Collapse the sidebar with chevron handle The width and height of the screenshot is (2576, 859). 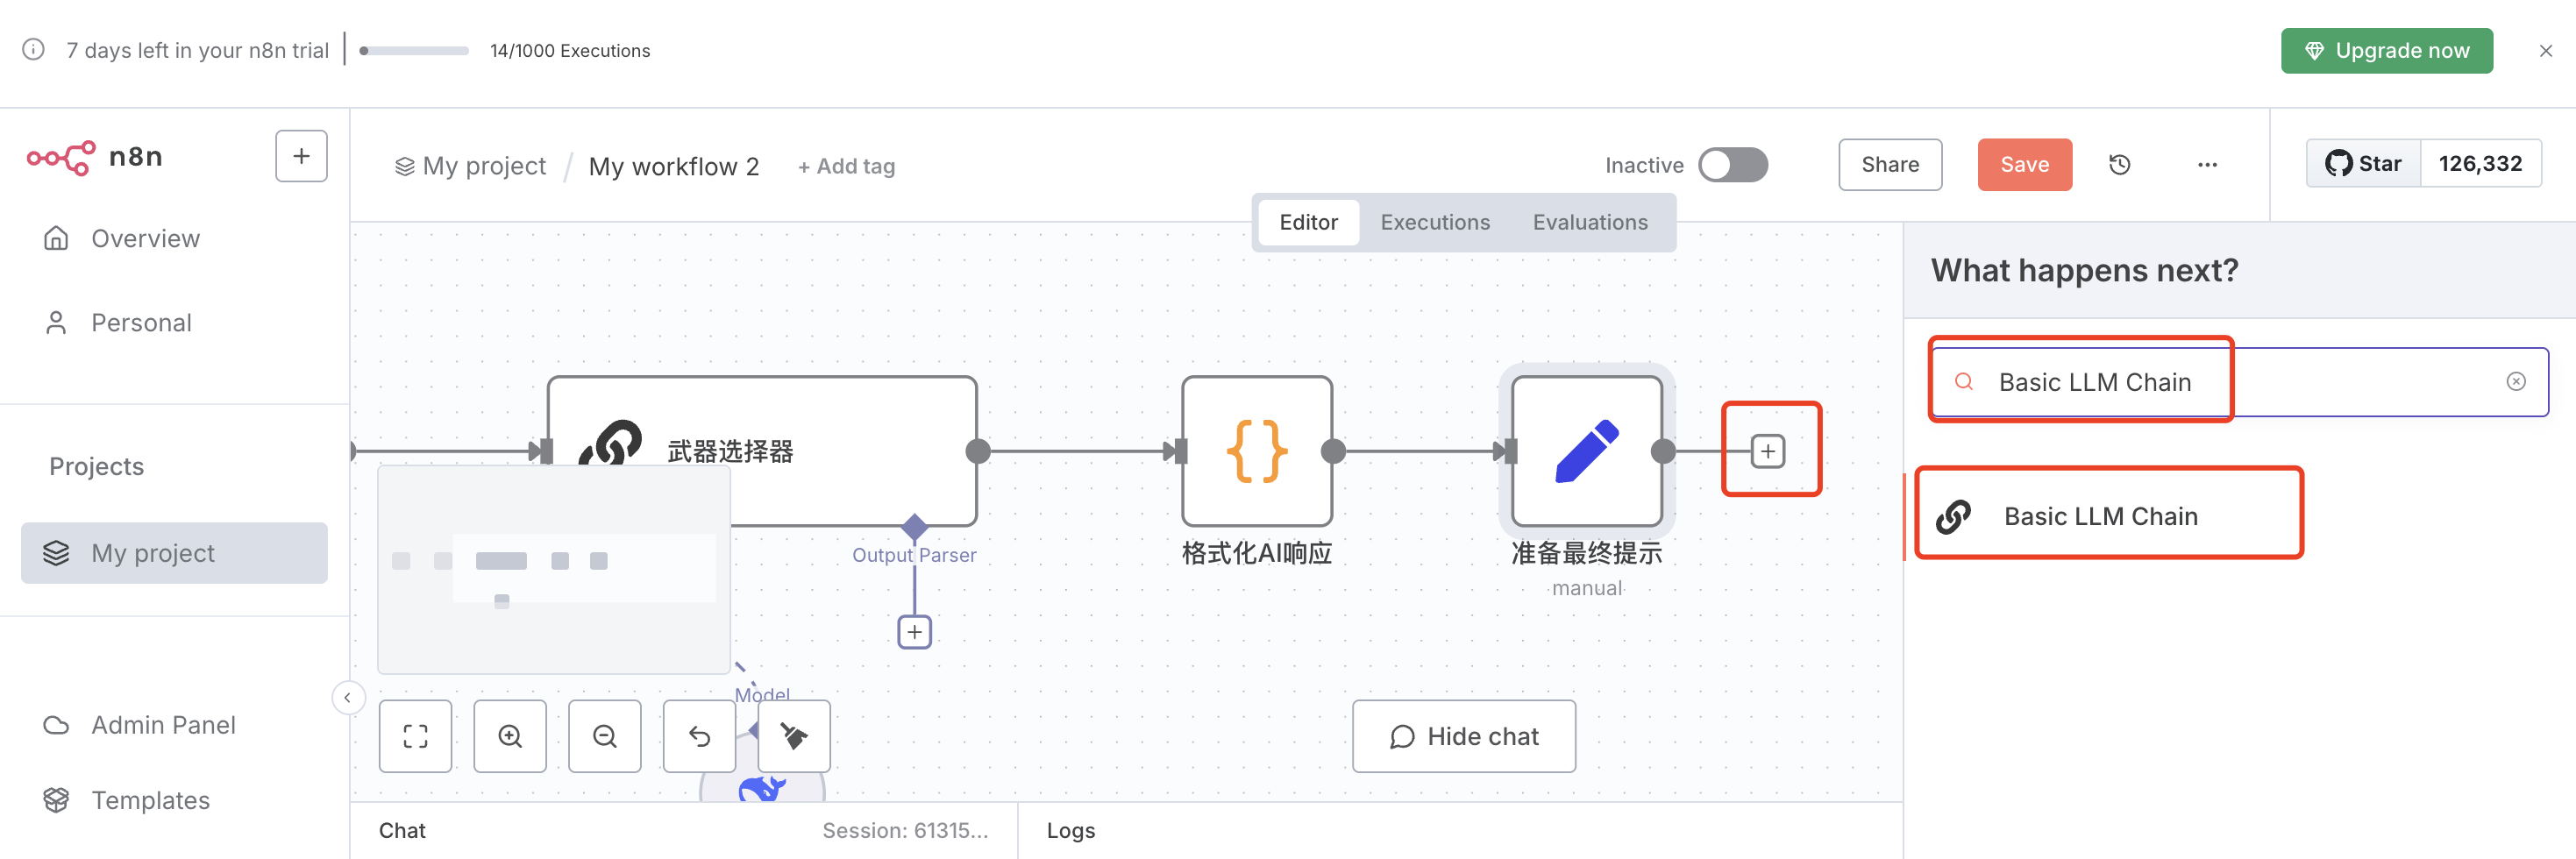(347, 698)
